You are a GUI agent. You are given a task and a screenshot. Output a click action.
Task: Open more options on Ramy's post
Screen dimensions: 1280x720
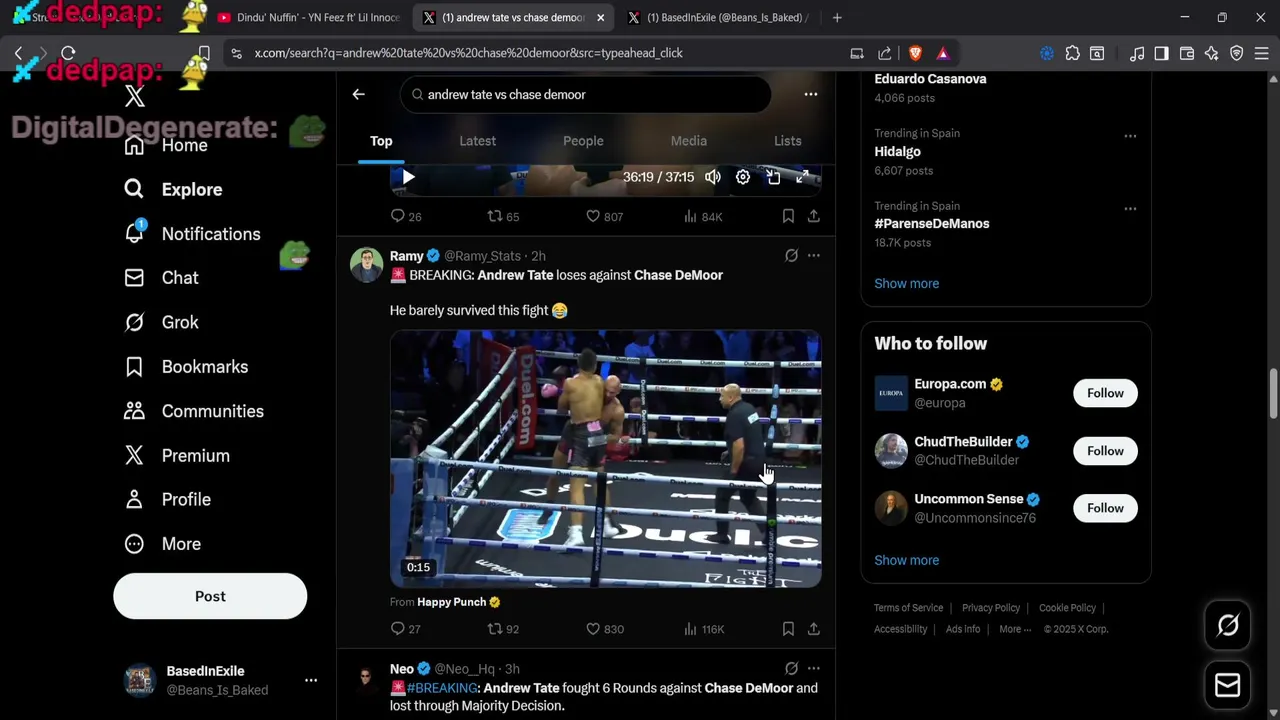(x=814, y=256)
